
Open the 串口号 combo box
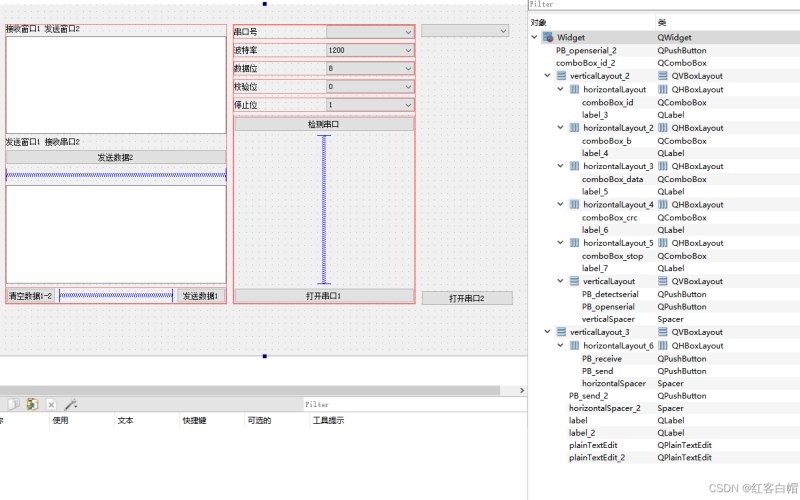[x=370, y=32]
